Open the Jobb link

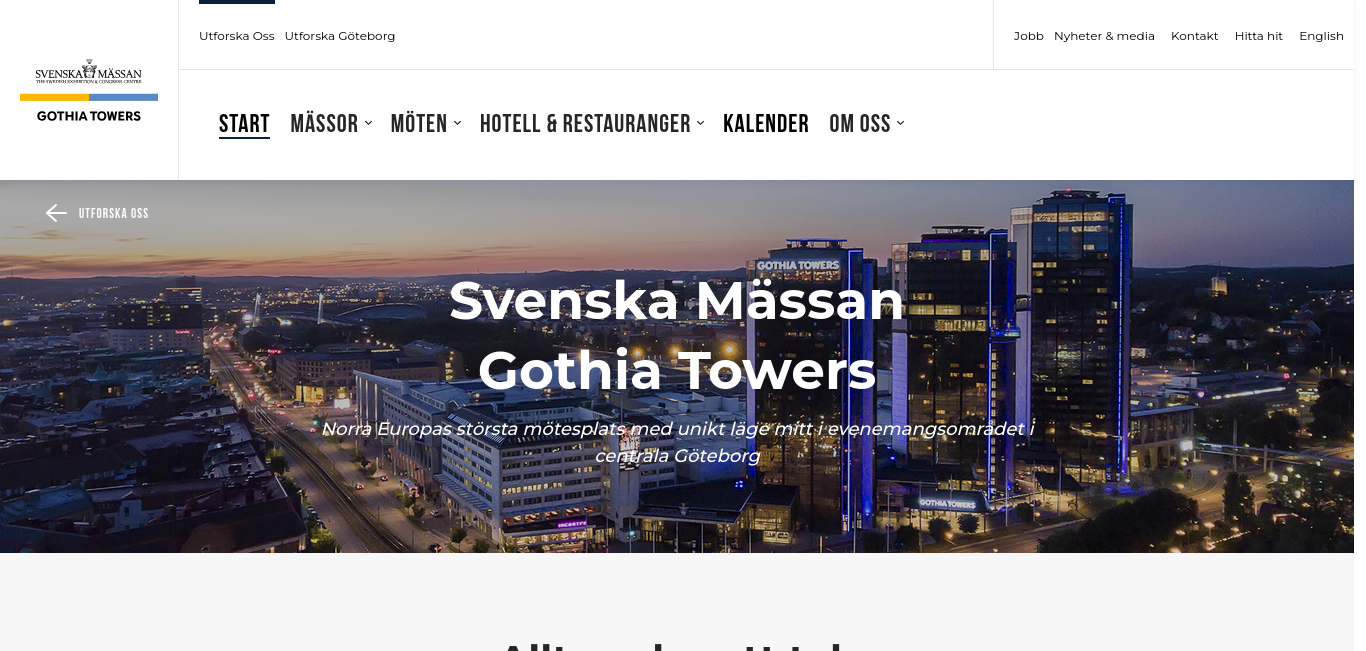[x=1029, y=36]
